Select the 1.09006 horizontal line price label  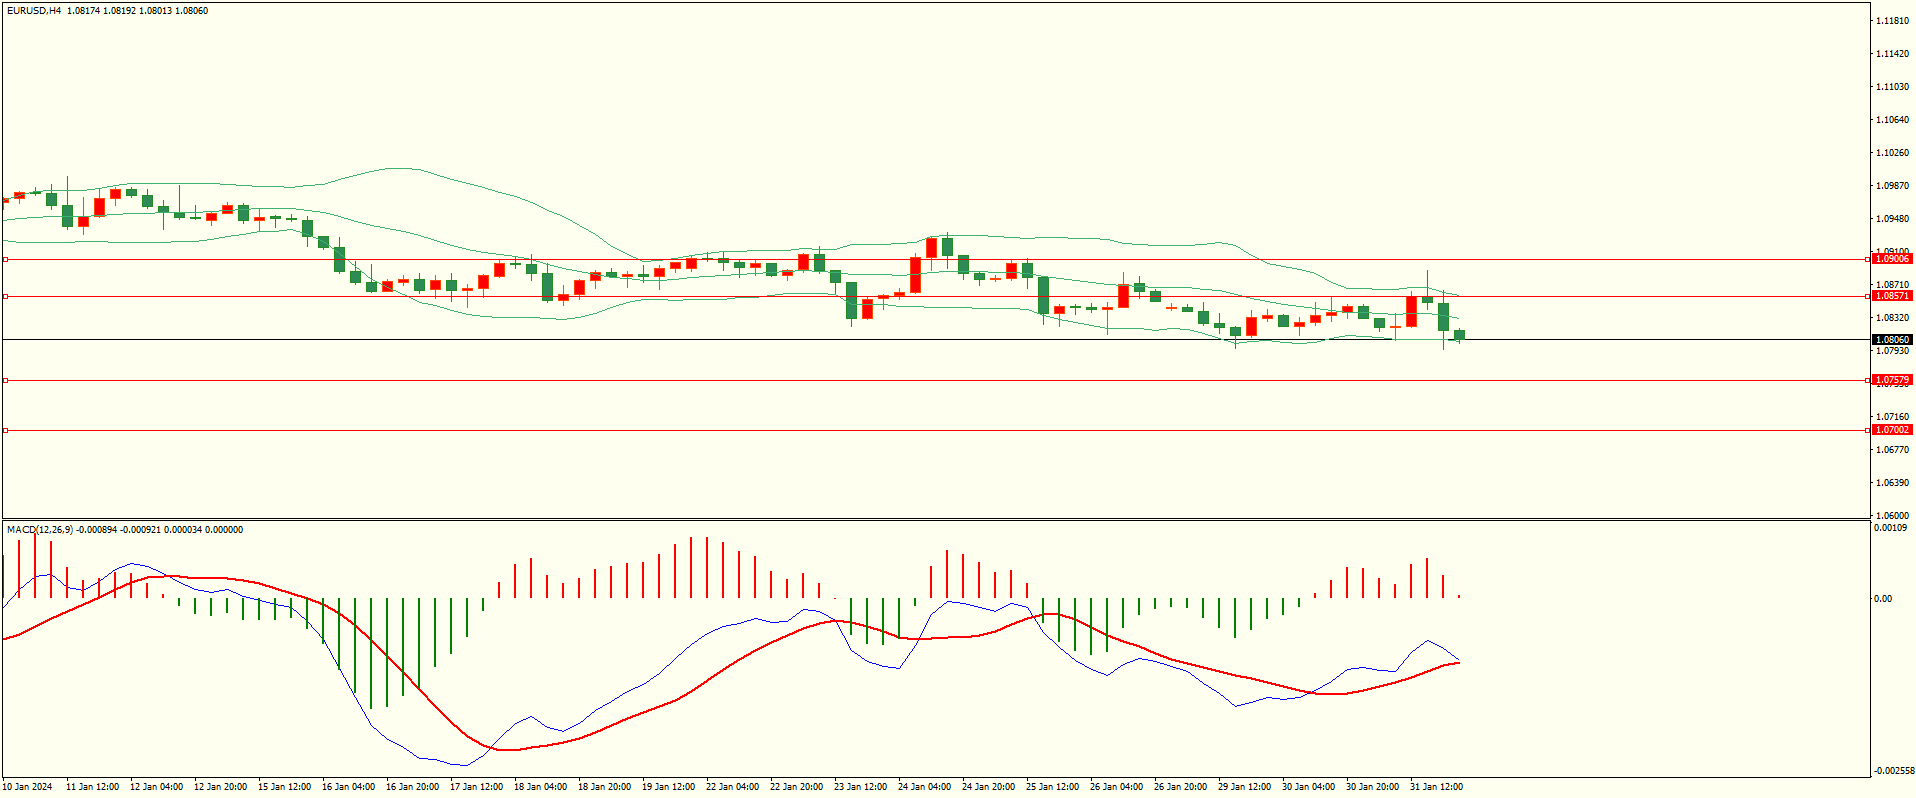[x=1892, y=259]
